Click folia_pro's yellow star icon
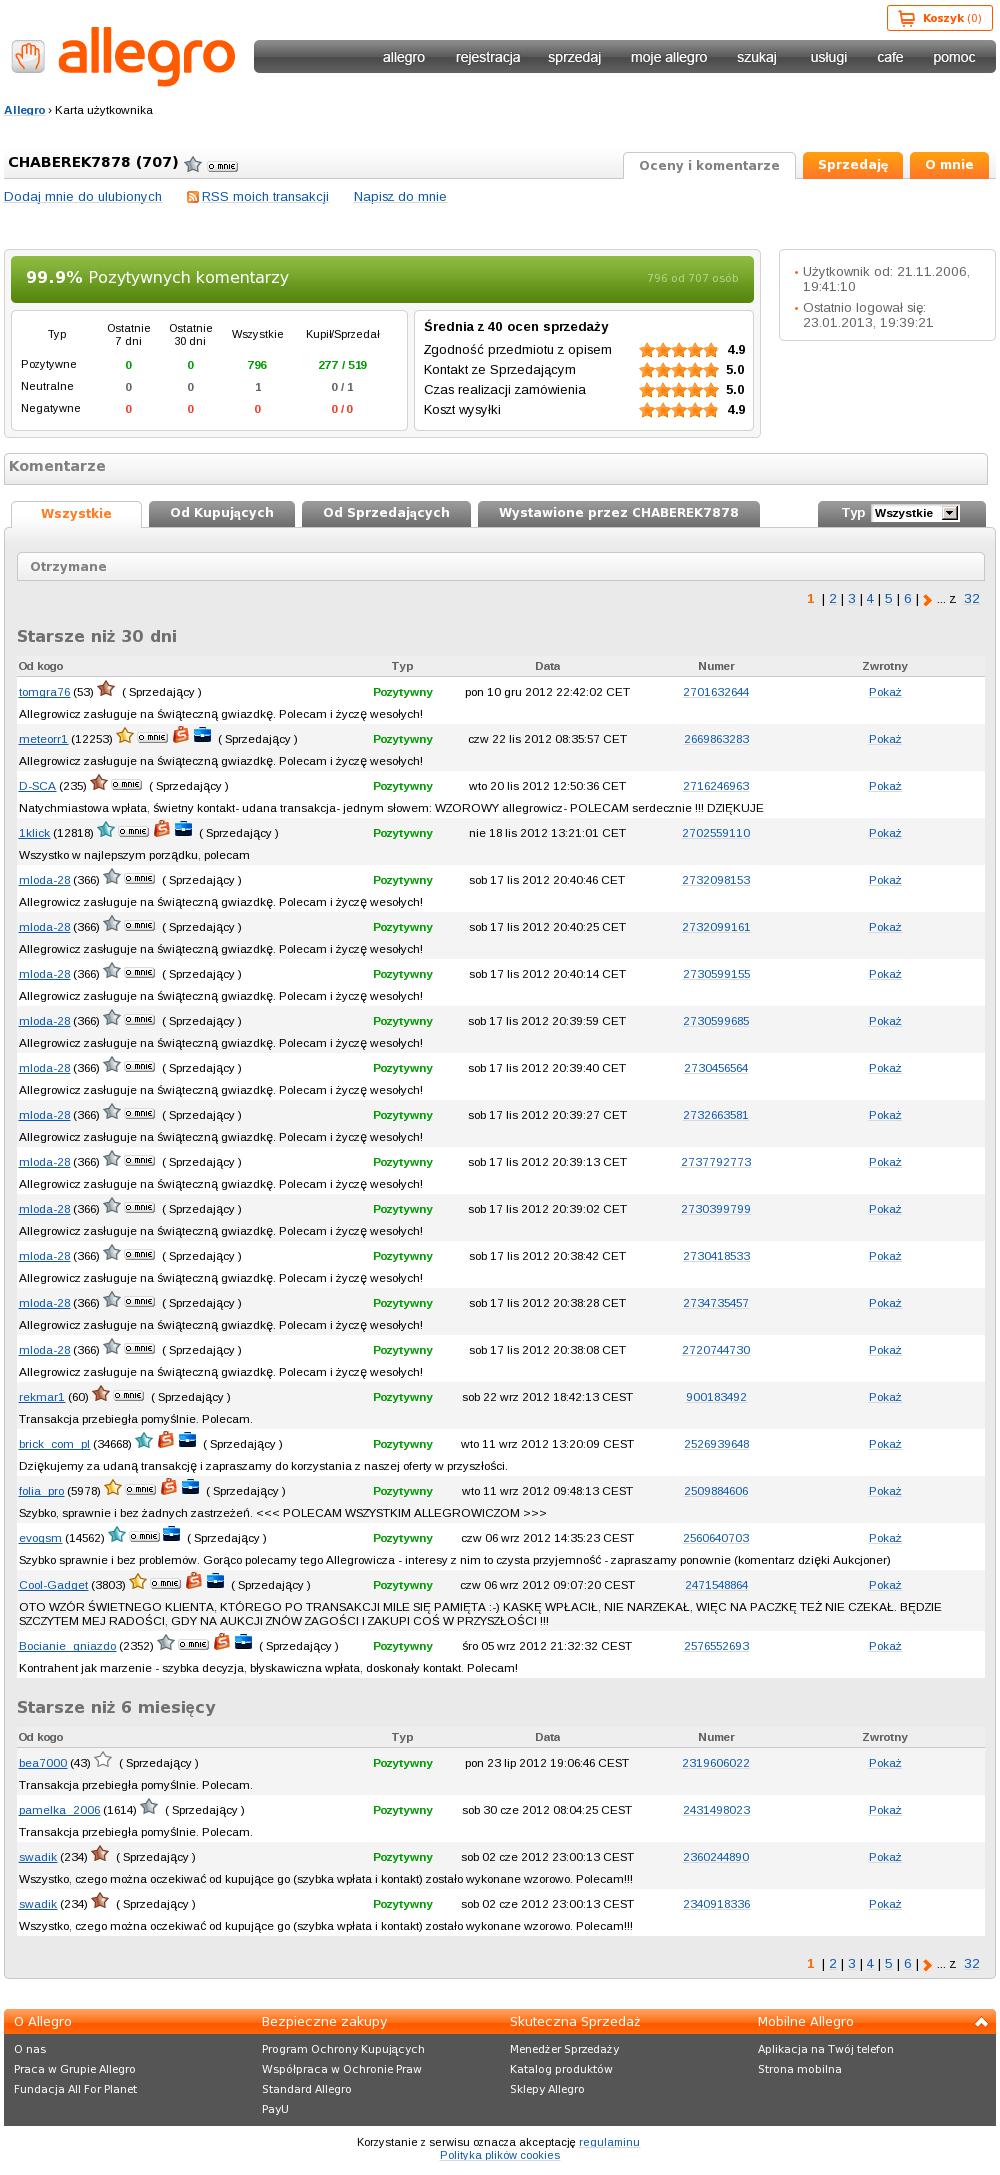1000x2175 pixels. pos(113,1488)
